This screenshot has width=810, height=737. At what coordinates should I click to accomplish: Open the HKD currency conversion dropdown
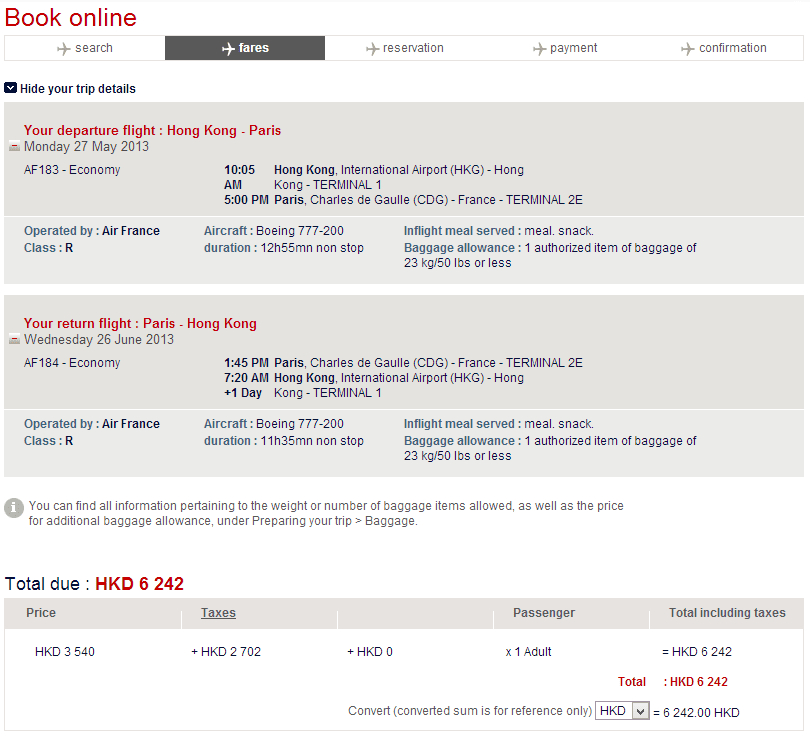click(622, 711)
